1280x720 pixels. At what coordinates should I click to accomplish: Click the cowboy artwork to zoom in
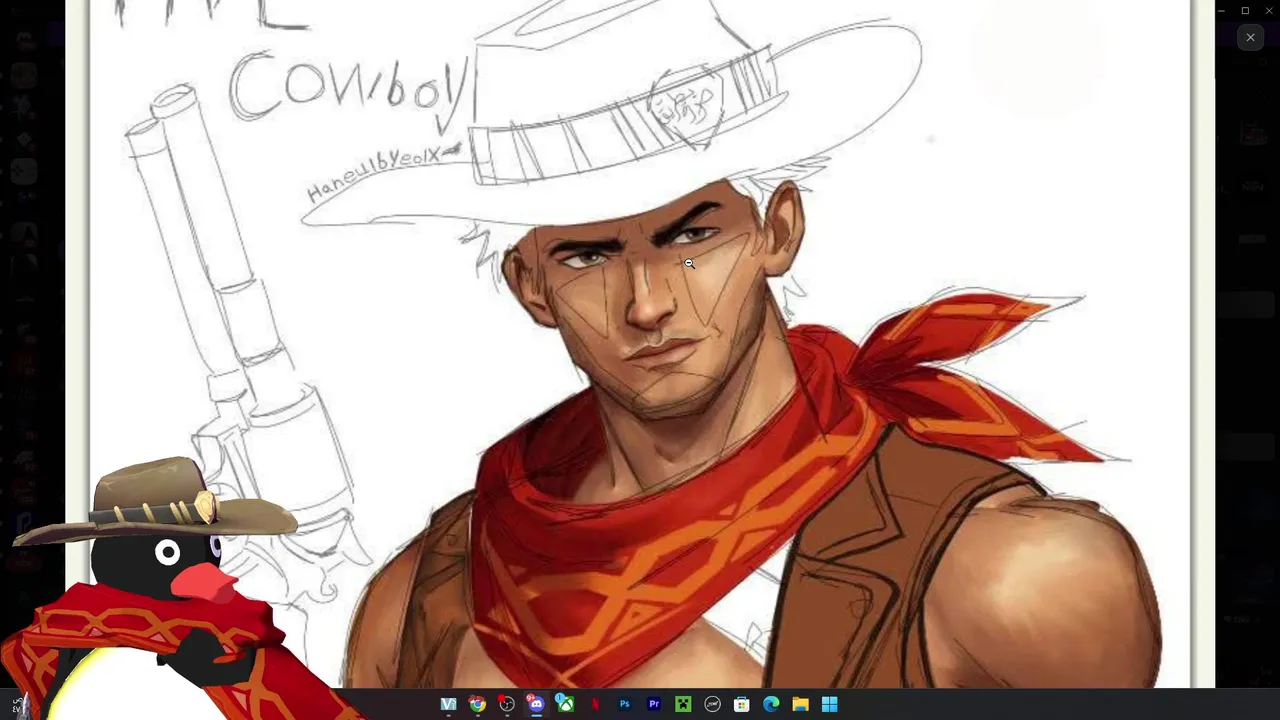pos(640,344)
